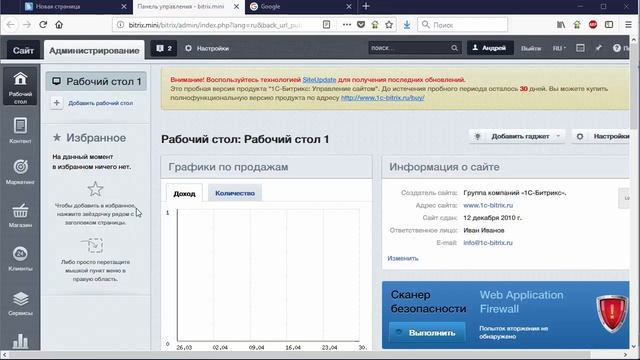640x360 pixels.
Task: Open www.1c-bitrix.ru site address link
Action: tap(488, 205)
